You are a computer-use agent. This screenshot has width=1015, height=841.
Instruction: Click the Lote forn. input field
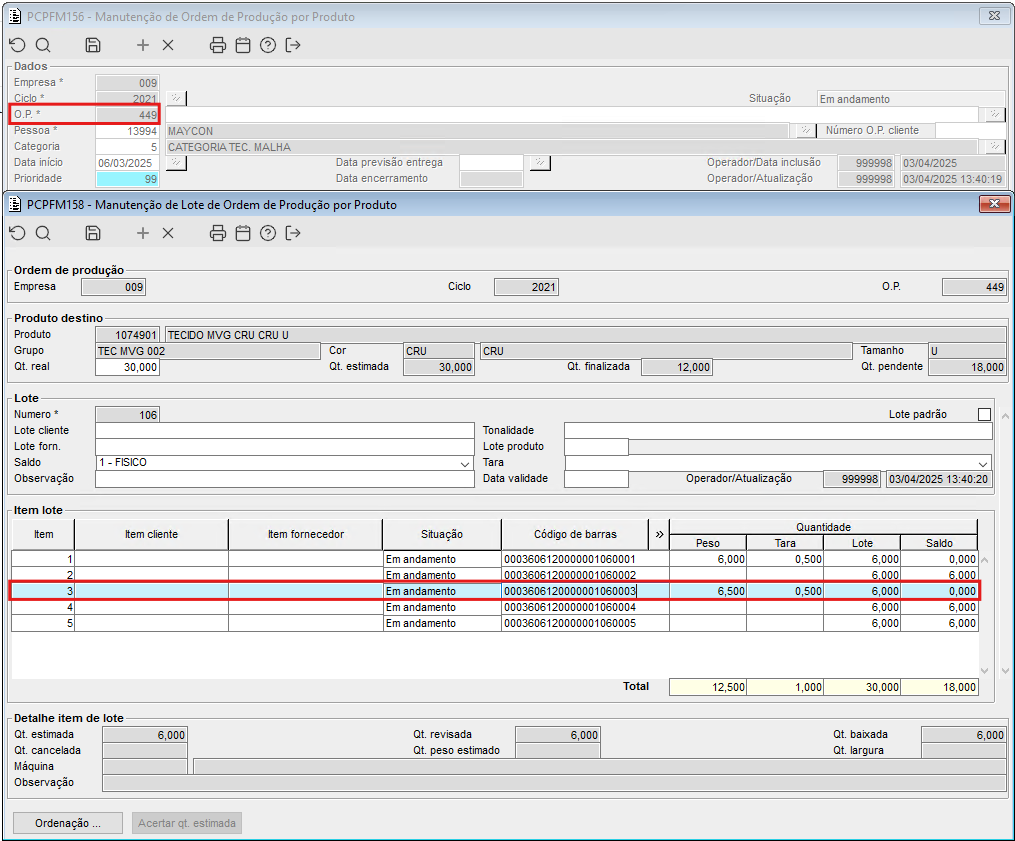click(x=285, y=447)
